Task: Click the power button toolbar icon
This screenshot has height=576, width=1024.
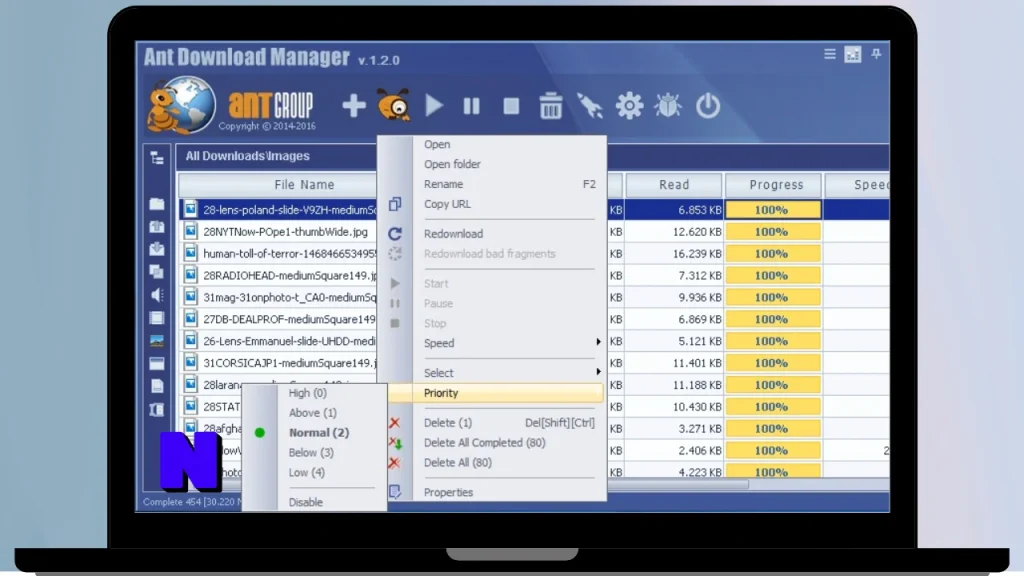Action: (x=707, y=106)
